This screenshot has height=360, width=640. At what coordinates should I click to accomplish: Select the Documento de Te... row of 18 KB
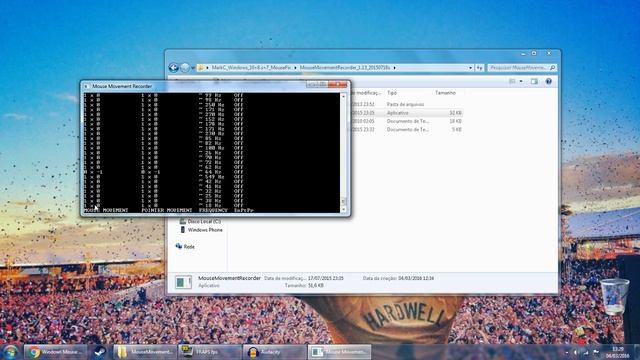(407, 121)
